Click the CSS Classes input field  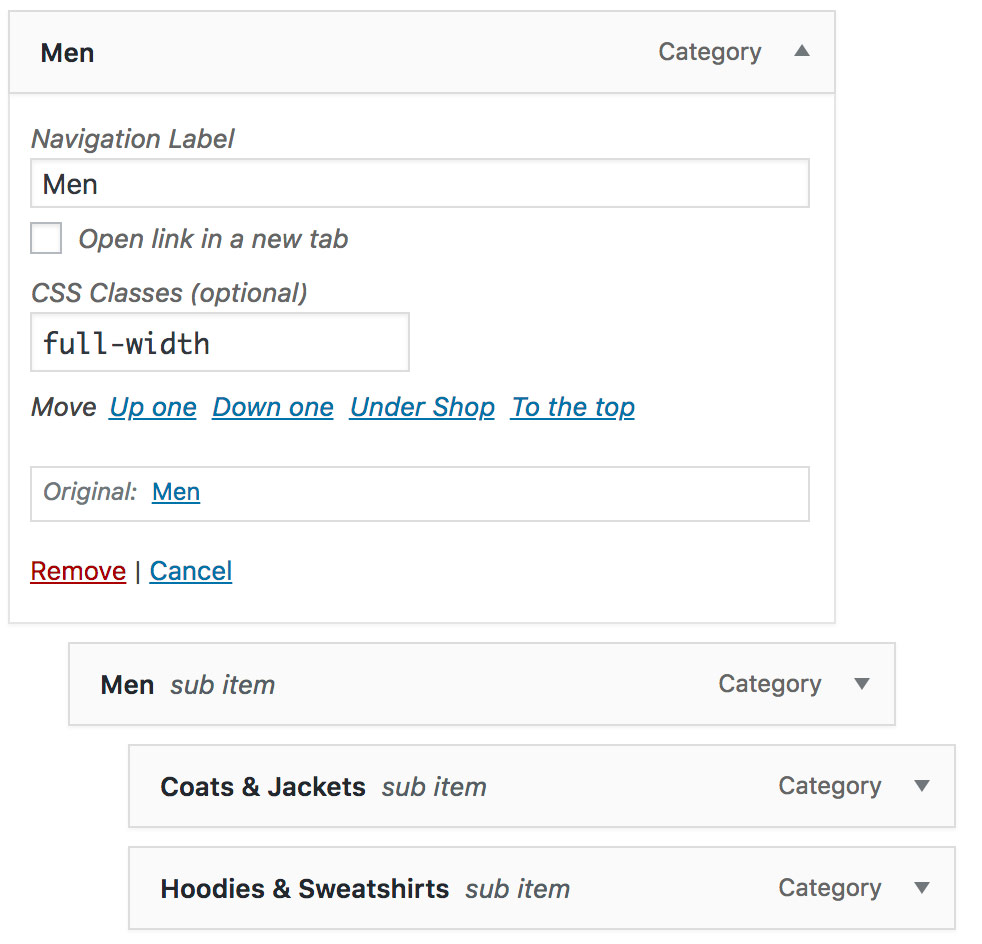click(x=220, y=343)
